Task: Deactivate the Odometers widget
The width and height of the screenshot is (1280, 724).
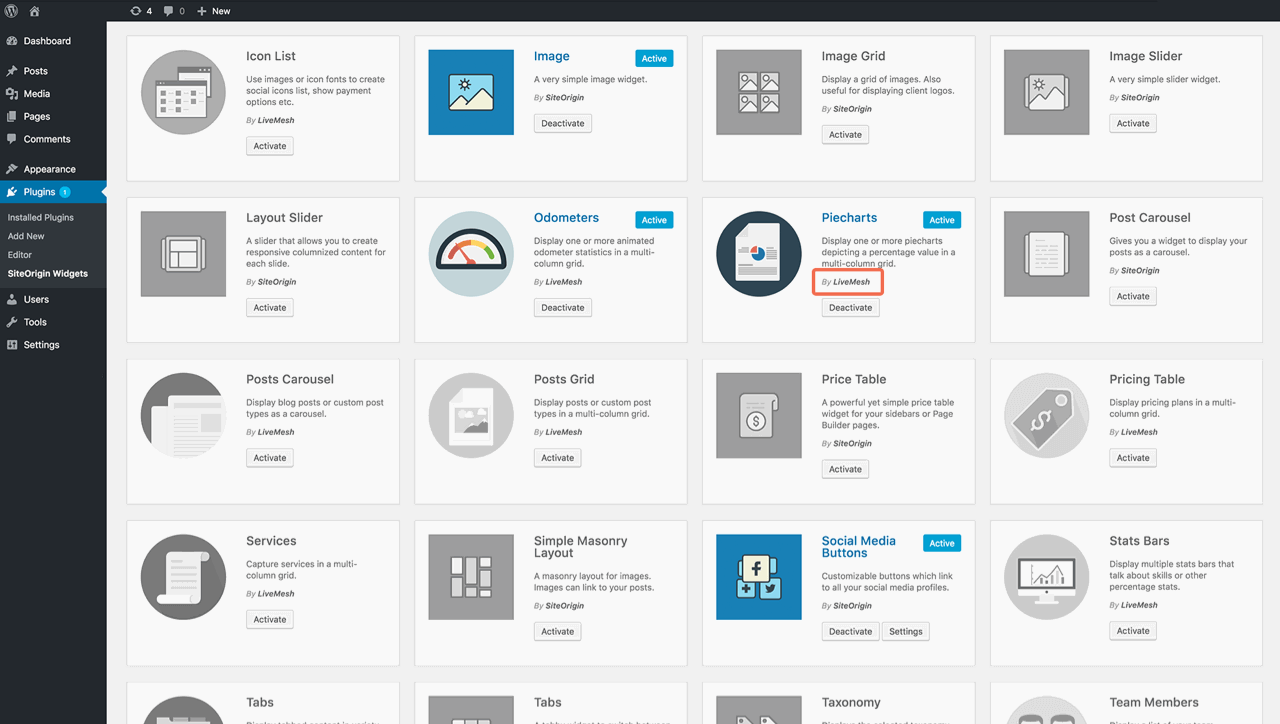Action: tap(562, 307)
